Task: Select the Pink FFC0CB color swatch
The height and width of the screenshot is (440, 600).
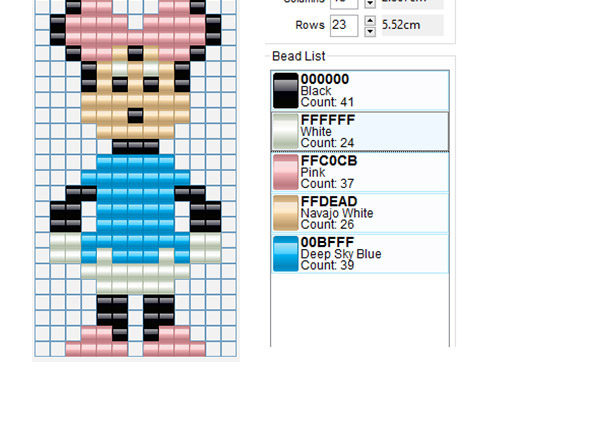Action: click(285, 172)
